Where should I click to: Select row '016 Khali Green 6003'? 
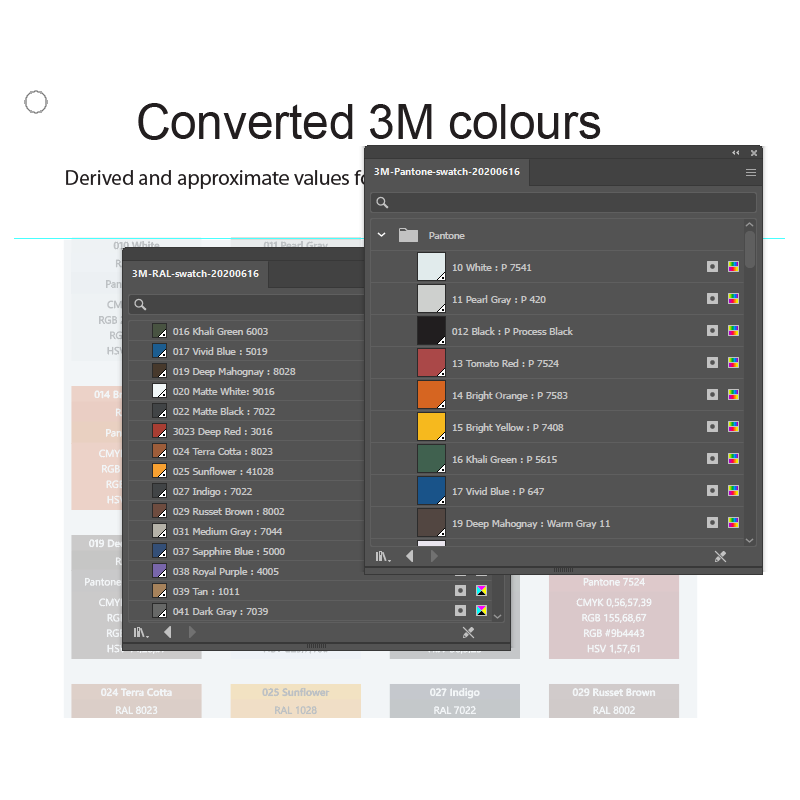coord(246,331)
